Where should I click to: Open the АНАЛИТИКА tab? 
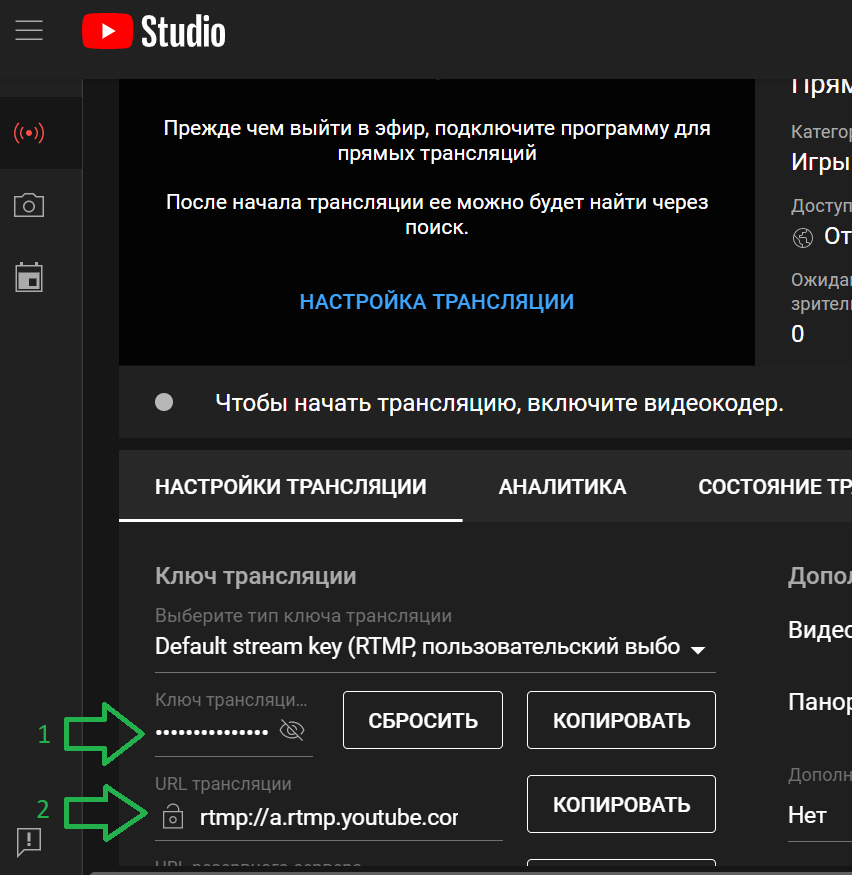coord(562,487)
